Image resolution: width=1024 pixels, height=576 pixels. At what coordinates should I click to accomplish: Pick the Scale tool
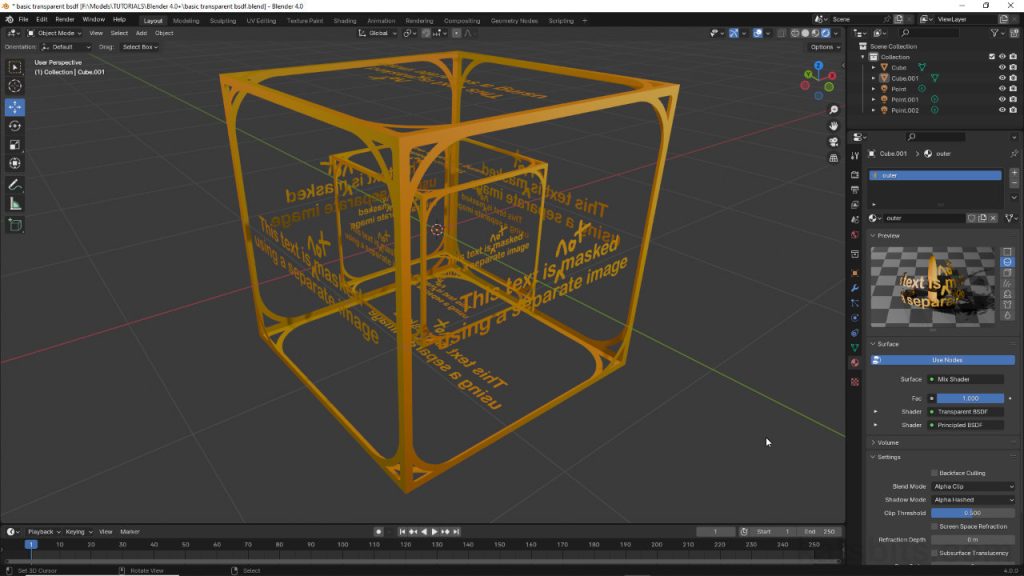15,145
